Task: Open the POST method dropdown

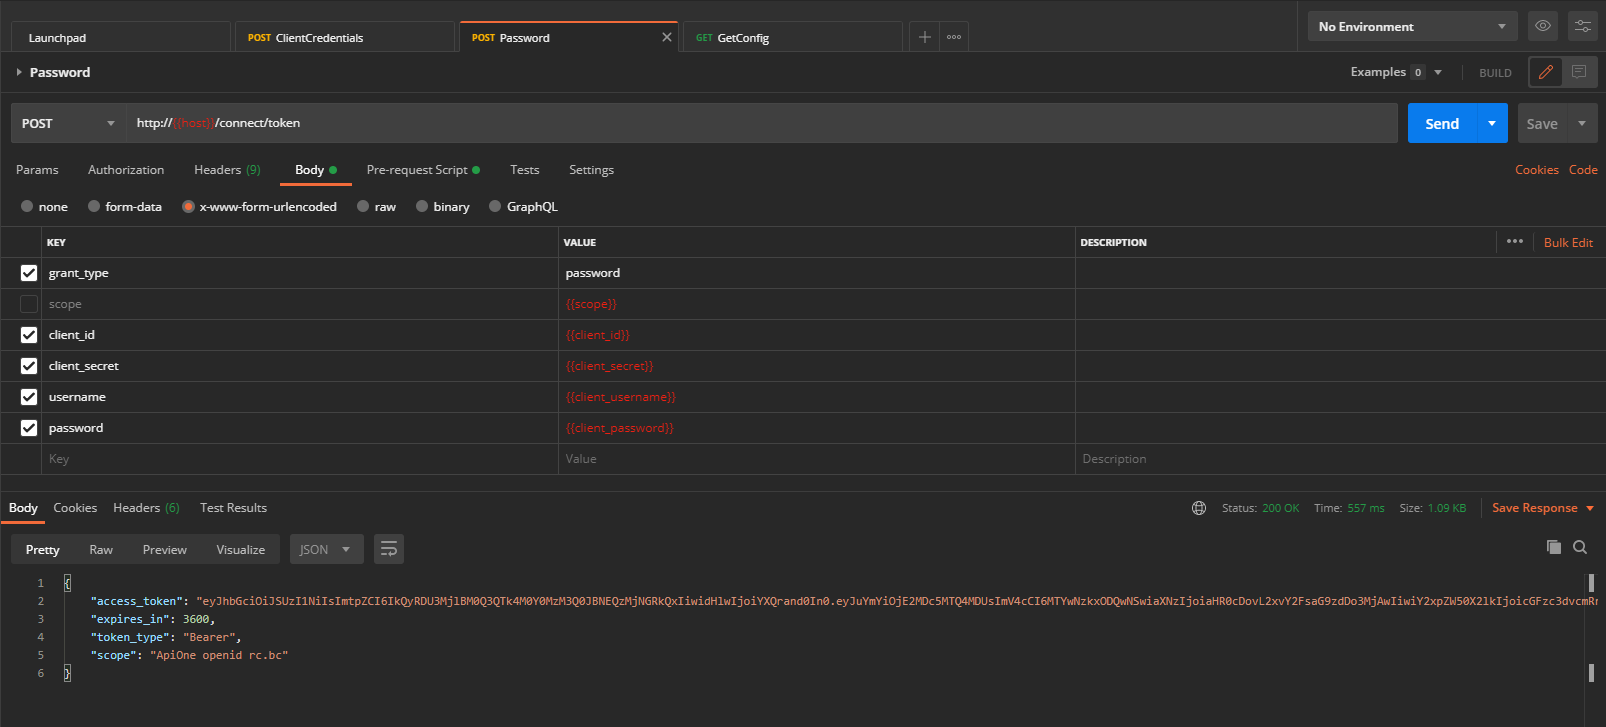Action: click(x=68, y=123)
